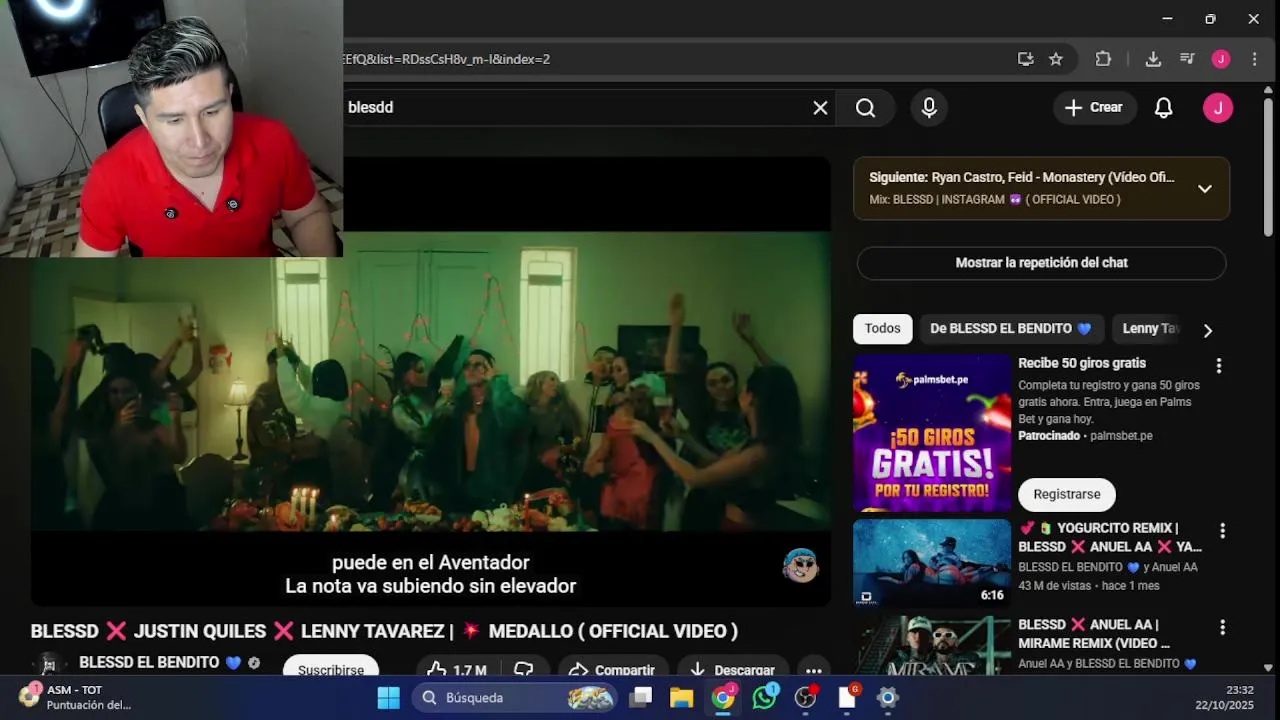
Task: Open the Recibe 50 giros gratis ad title
Action: point(1082,363)
